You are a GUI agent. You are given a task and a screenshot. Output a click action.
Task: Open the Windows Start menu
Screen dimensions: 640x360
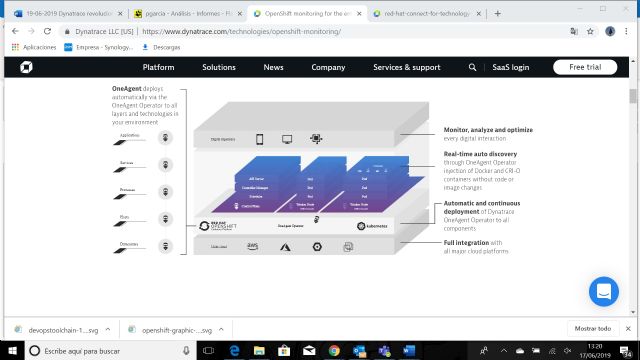click(12, 351)
